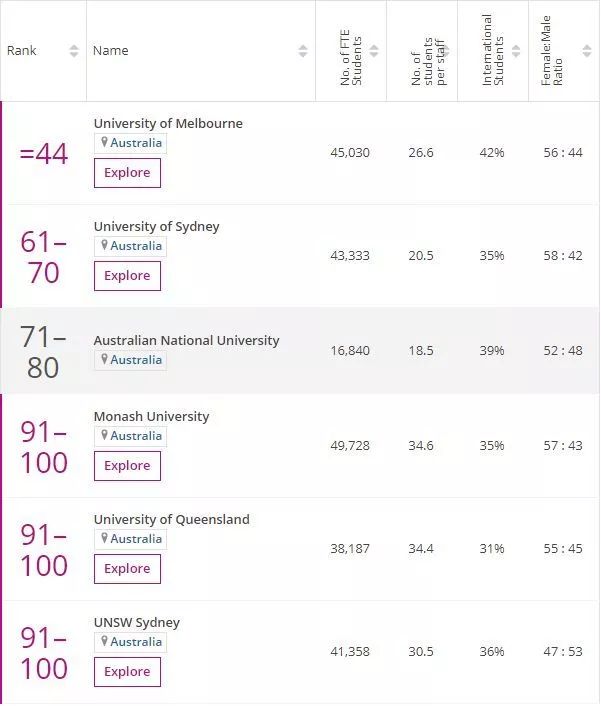This screenshot has height=706, width=601.
Task: Explore Monash University details
Action: (127, 466)
